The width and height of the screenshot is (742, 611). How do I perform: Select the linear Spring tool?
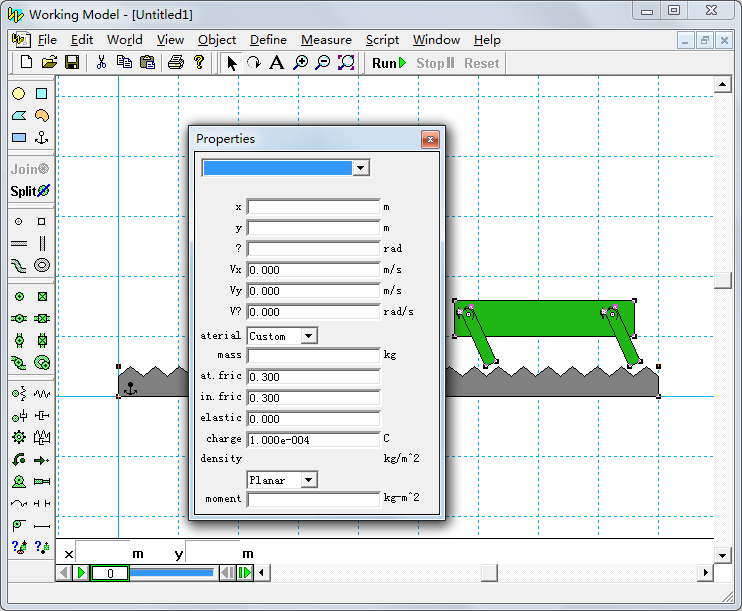pyautogui.click(x=42, y=394)
